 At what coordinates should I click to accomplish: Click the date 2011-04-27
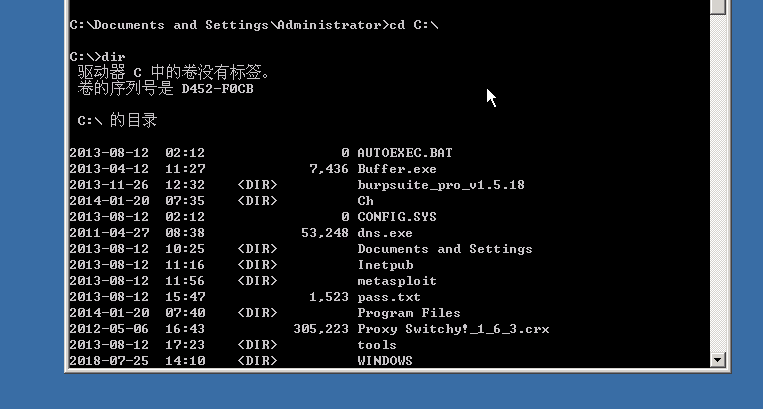click(x=109, y=233)
